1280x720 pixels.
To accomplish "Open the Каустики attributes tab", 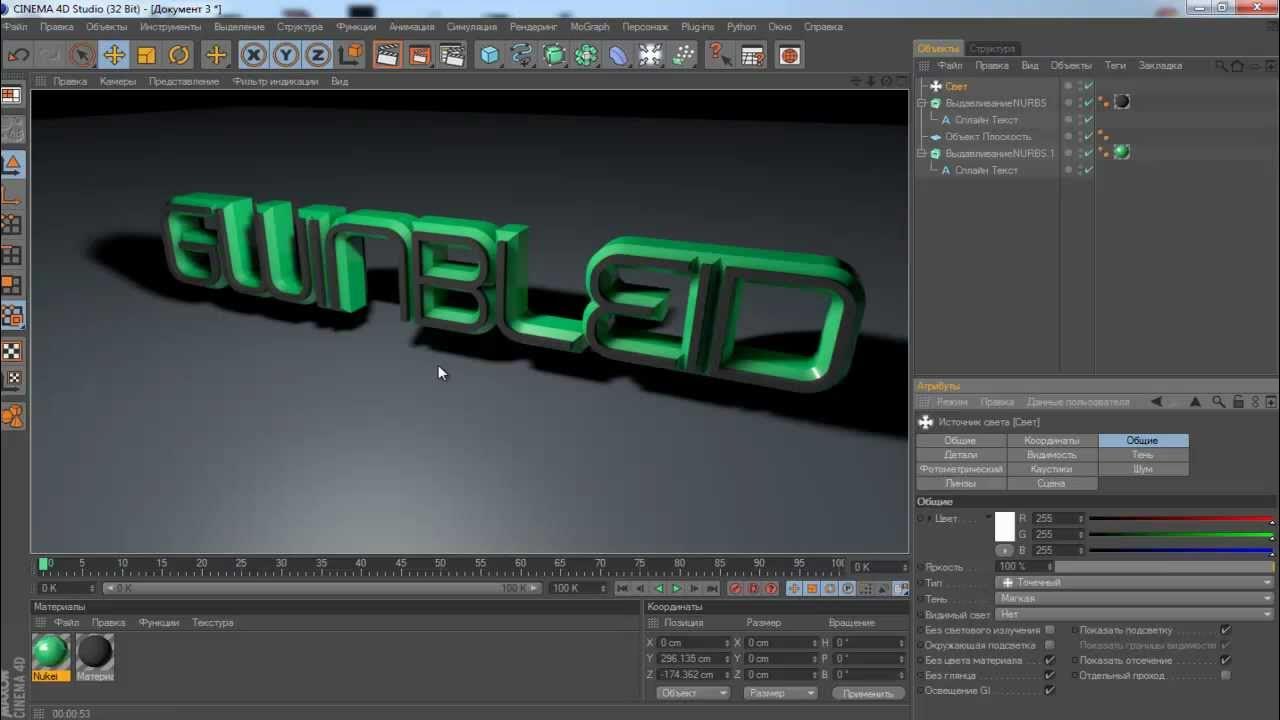I will click(x=1052, y=469).
